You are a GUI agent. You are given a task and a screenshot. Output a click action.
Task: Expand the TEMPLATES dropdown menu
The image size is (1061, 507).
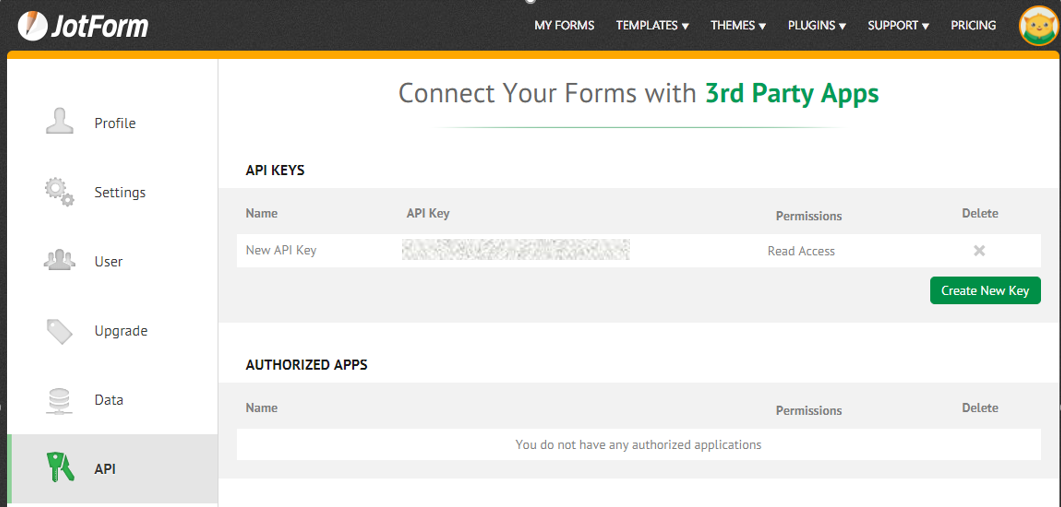point(652,26)
